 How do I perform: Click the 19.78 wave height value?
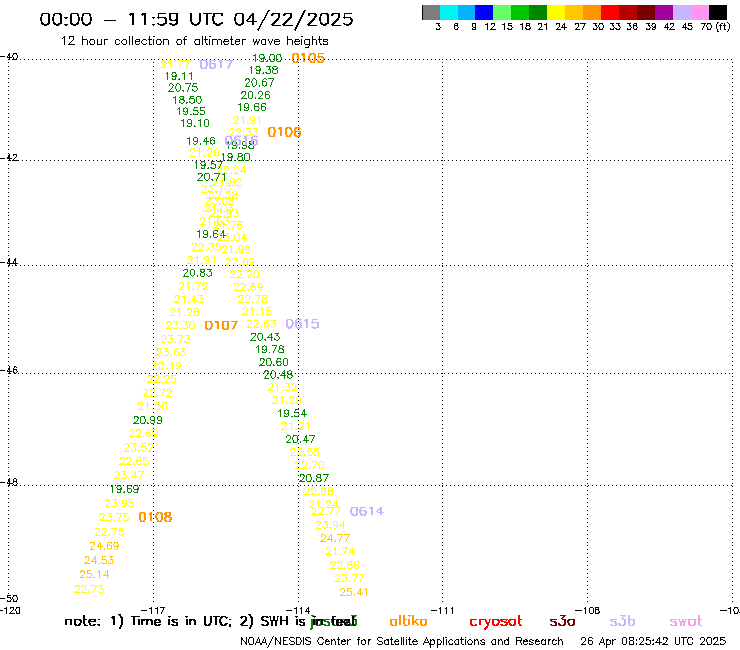point(270,349)
